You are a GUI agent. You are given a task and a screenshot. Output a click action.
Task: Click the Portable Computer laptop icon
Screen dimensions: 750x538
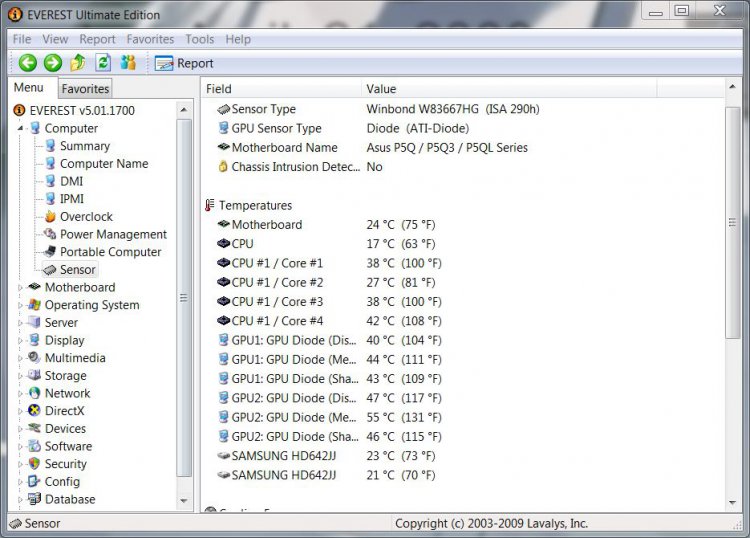50,252
